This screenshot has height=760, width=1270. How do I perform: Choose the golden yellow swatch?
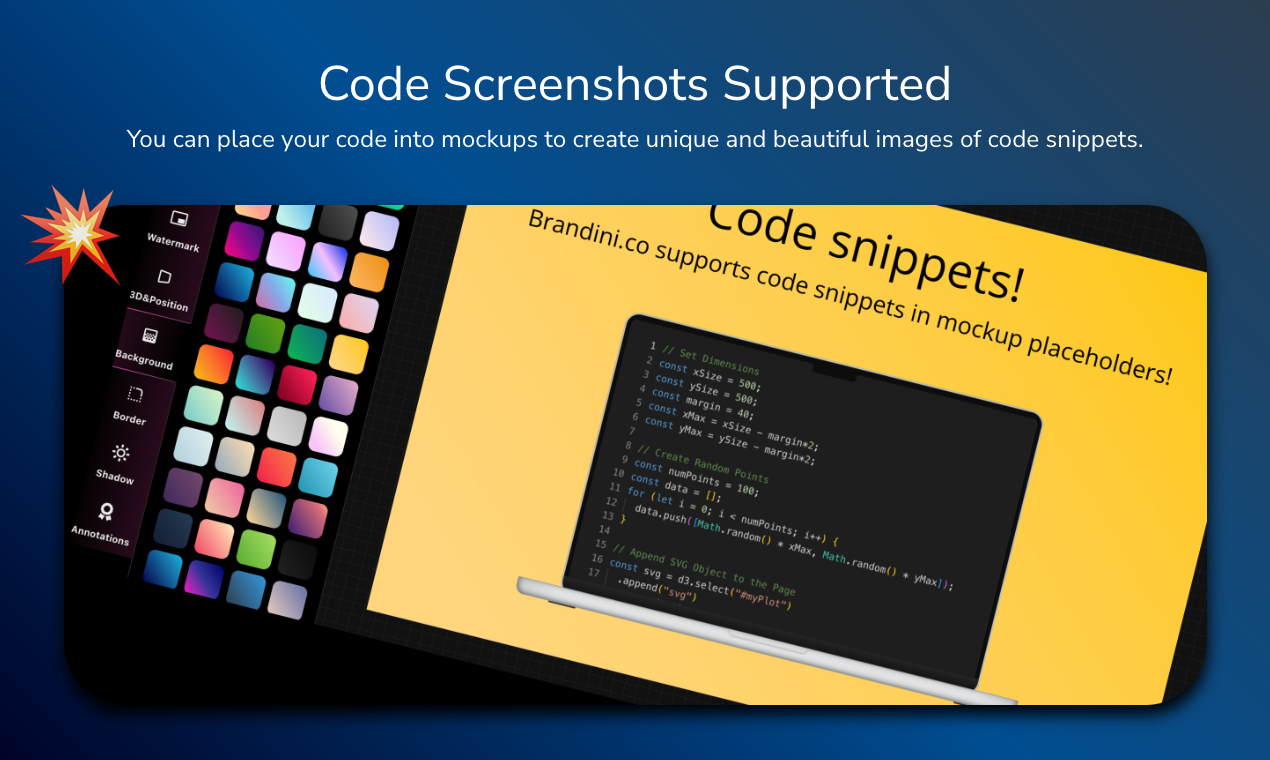pos(349,354)
